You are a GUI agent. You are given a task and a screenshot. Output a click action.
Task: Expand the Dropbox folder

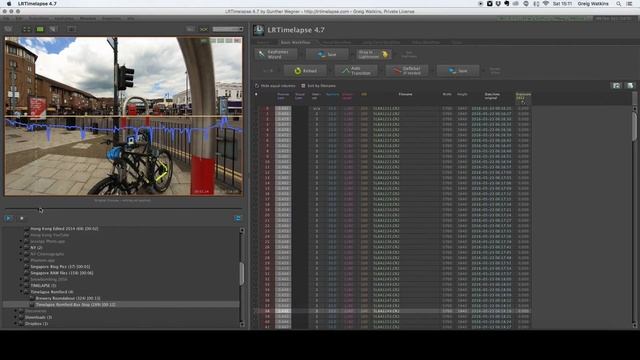pyautogui.click(x=16, y=324)
